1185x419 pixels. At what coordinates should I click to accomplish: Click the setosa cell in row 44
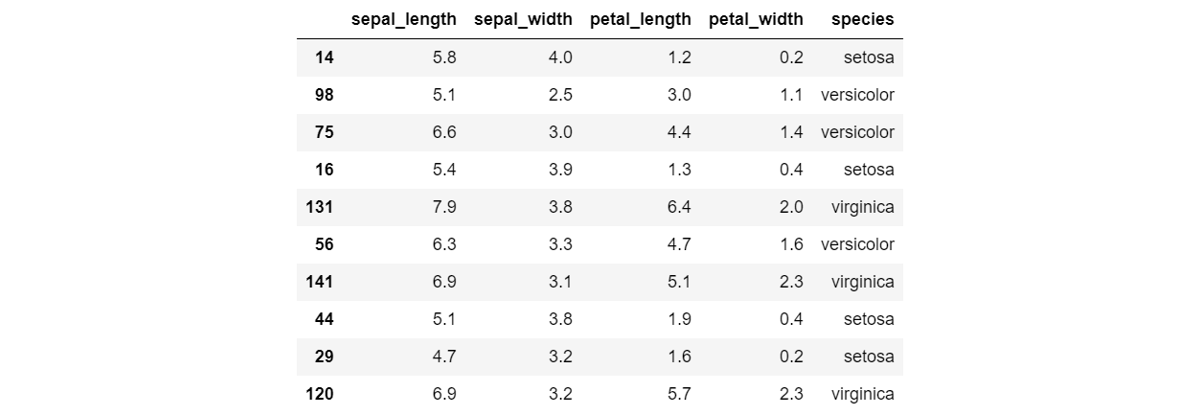868,319
